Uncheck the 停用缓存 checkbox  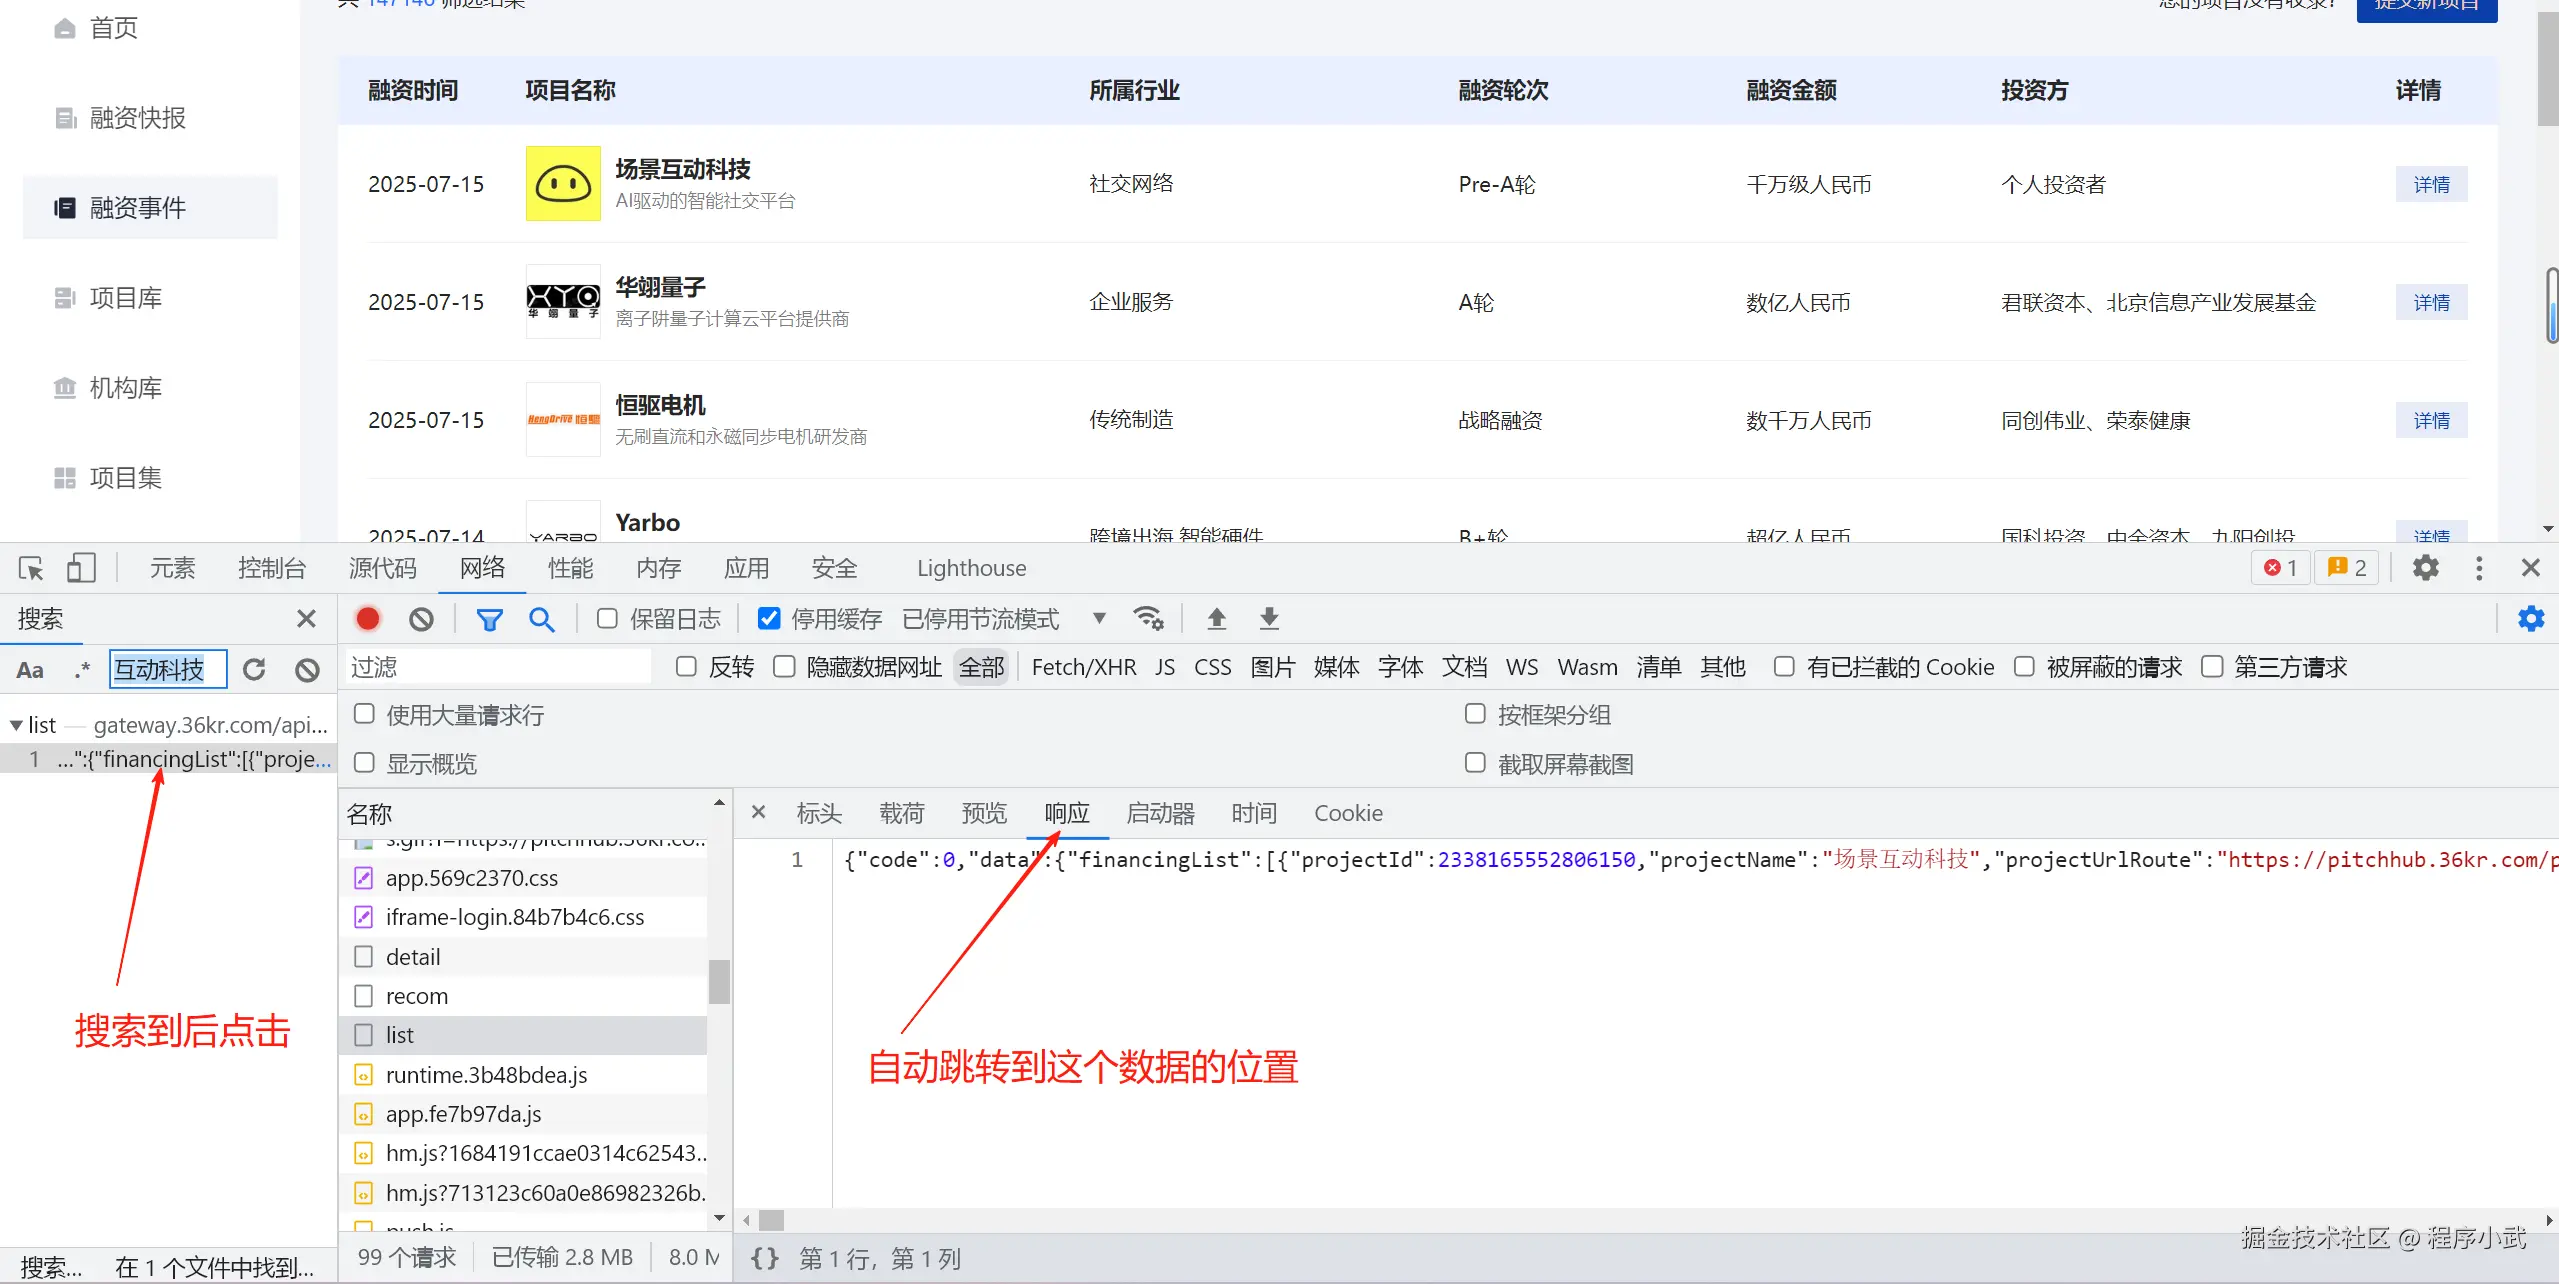point(768,619)
